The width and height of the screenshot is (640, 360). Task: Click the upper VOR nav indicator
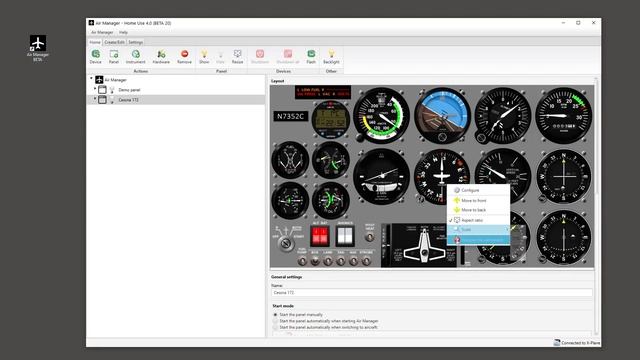point(564,176)
